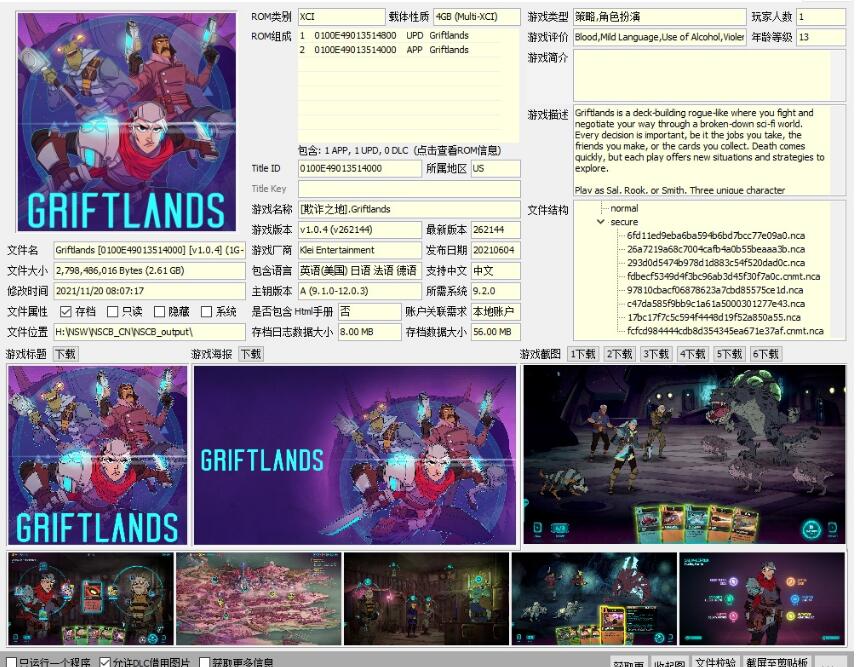The width and height of the screenshot is (858, 667).
Task: Select c47da585f9bb9c1a61a5000301277e43.nca file
Action: pos(716,304)
